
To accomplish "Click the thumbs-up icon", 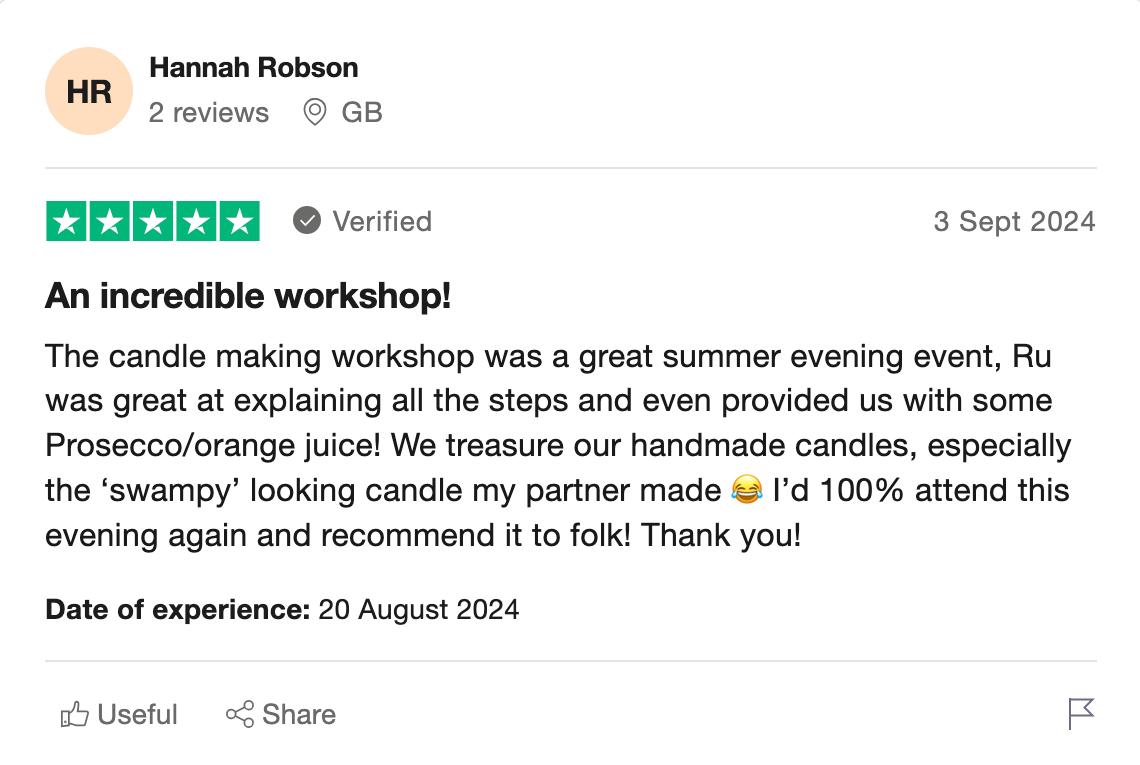I will [x=75, y=715].
